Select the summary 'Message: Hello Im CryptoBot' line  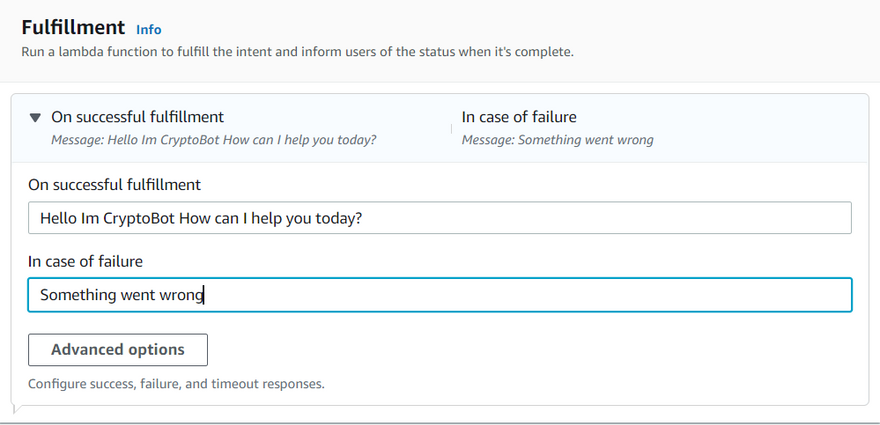213,140
